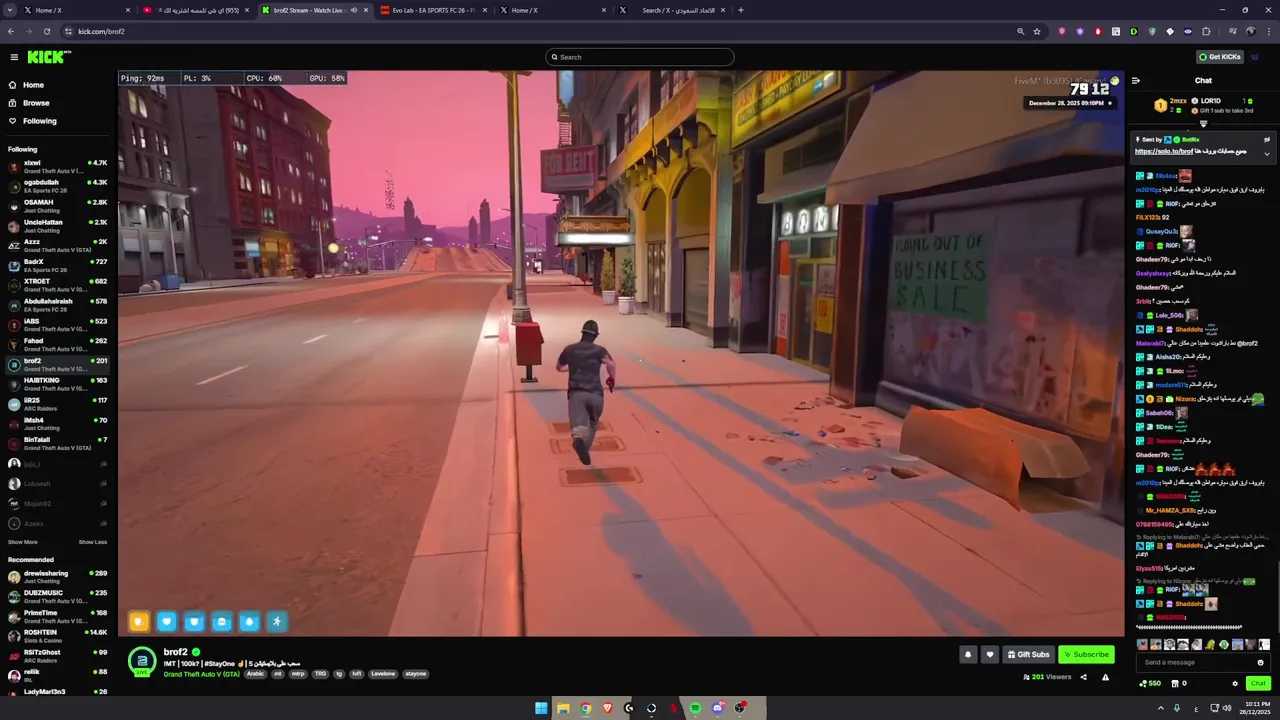Image resolution: width=1280 pixels, height=720 pixels.
Task: Share the brof2 stream
Action: pos(1083,677)
